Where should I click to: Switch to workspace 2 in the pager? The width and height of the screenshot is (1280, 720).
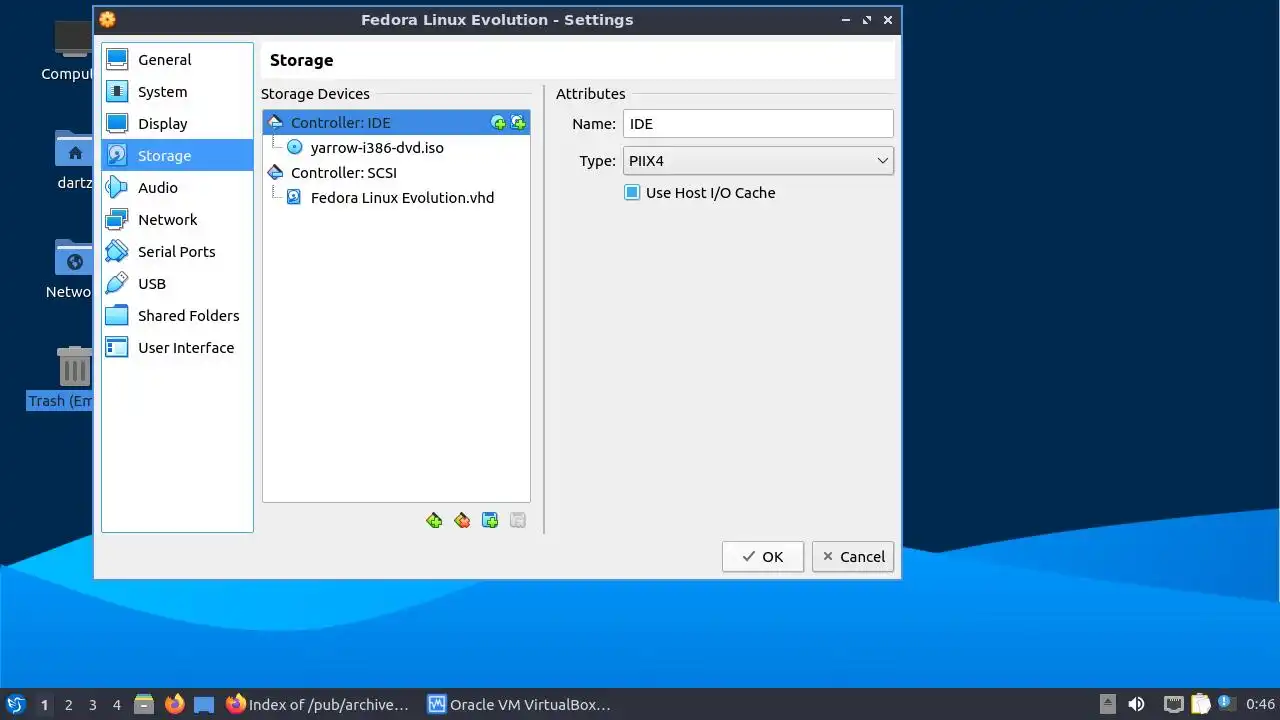point(69,705)
